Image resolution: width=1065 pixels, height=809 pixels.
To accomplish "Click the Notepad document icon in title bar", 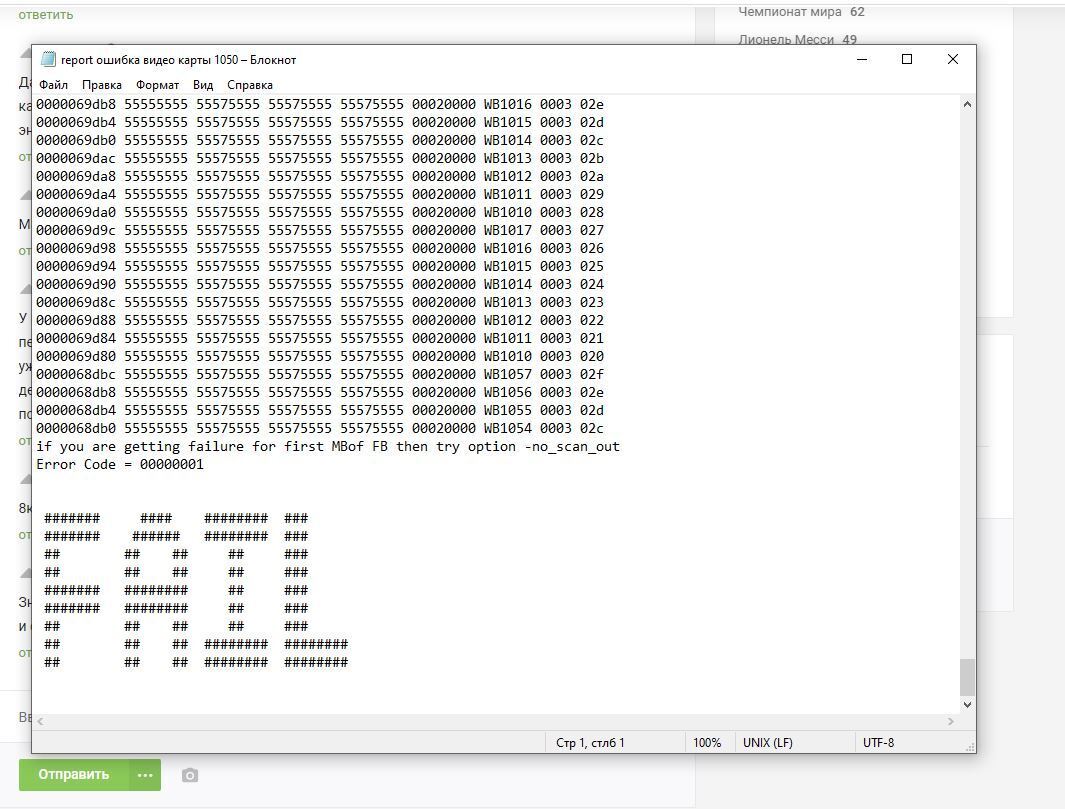I will click(x=48, y=60).
